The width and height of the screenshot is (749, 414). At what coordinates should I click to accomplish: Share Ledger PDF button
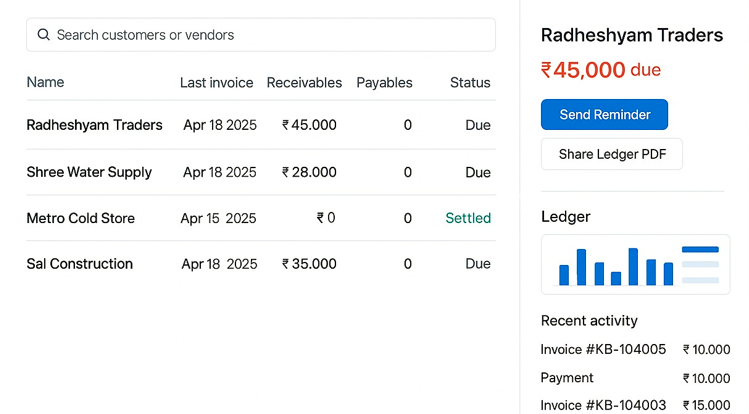coord(612,154)
